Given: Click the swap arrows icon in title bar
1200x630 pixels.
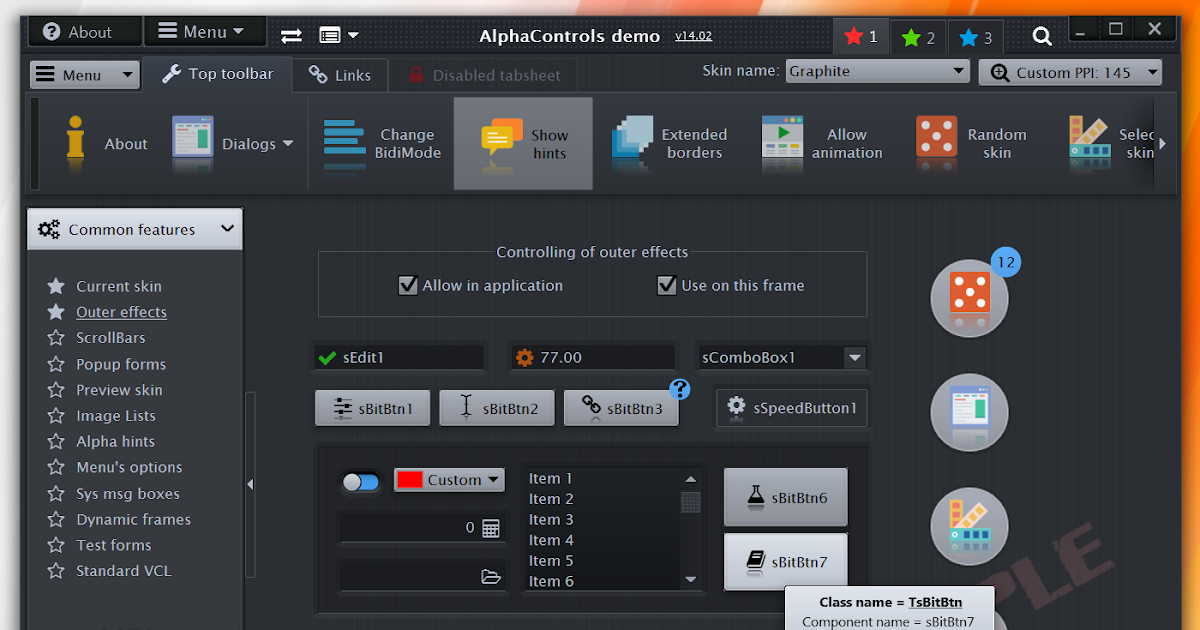Looking at the screenshot, I should pyautogui.click(x=291, y=35).
